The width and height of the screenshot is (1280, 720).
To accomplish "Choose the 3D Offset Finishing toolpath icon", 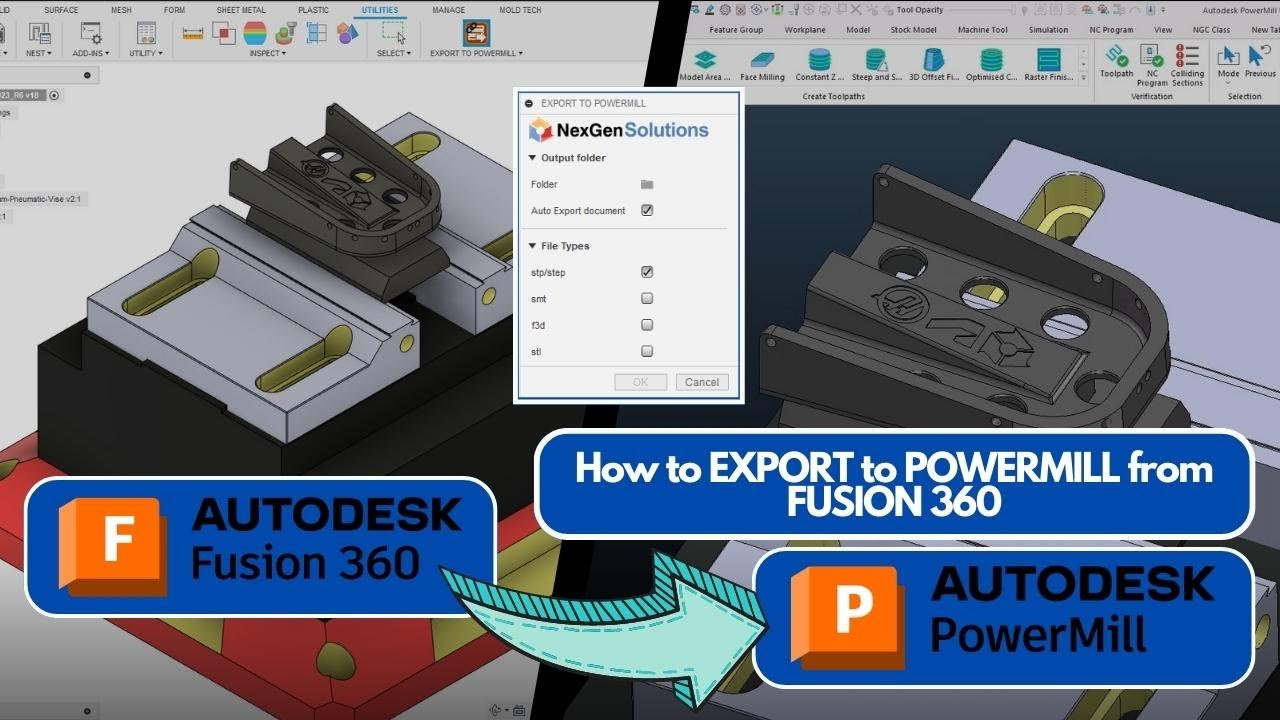I will pos(934,59).
